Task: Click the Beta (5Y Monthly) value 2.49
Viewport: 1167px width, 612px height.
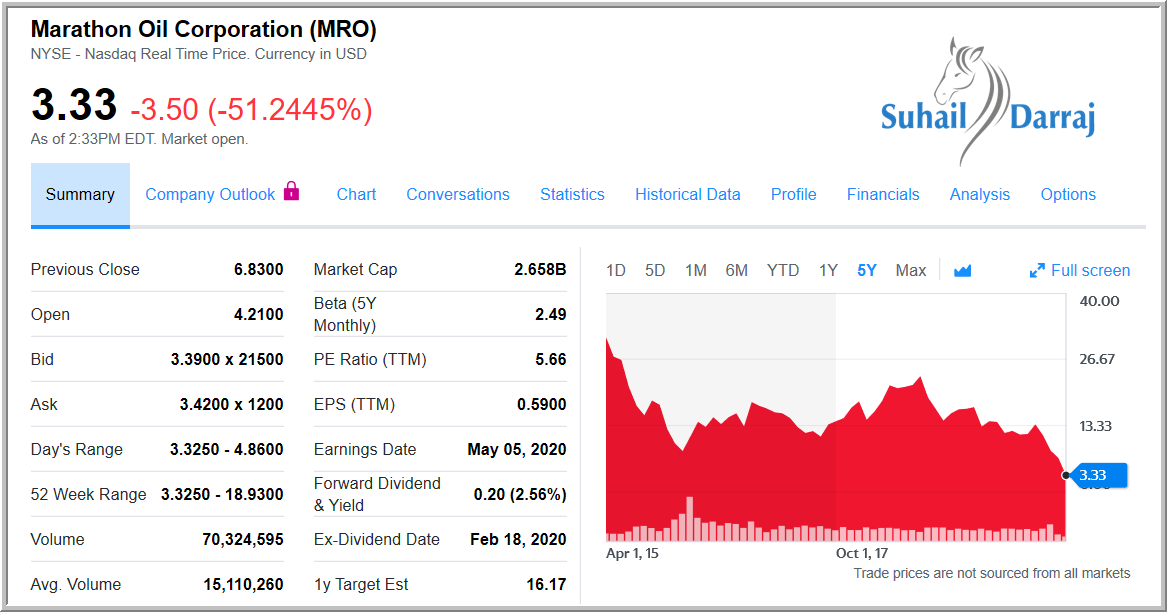Action: tap(551, 314)
